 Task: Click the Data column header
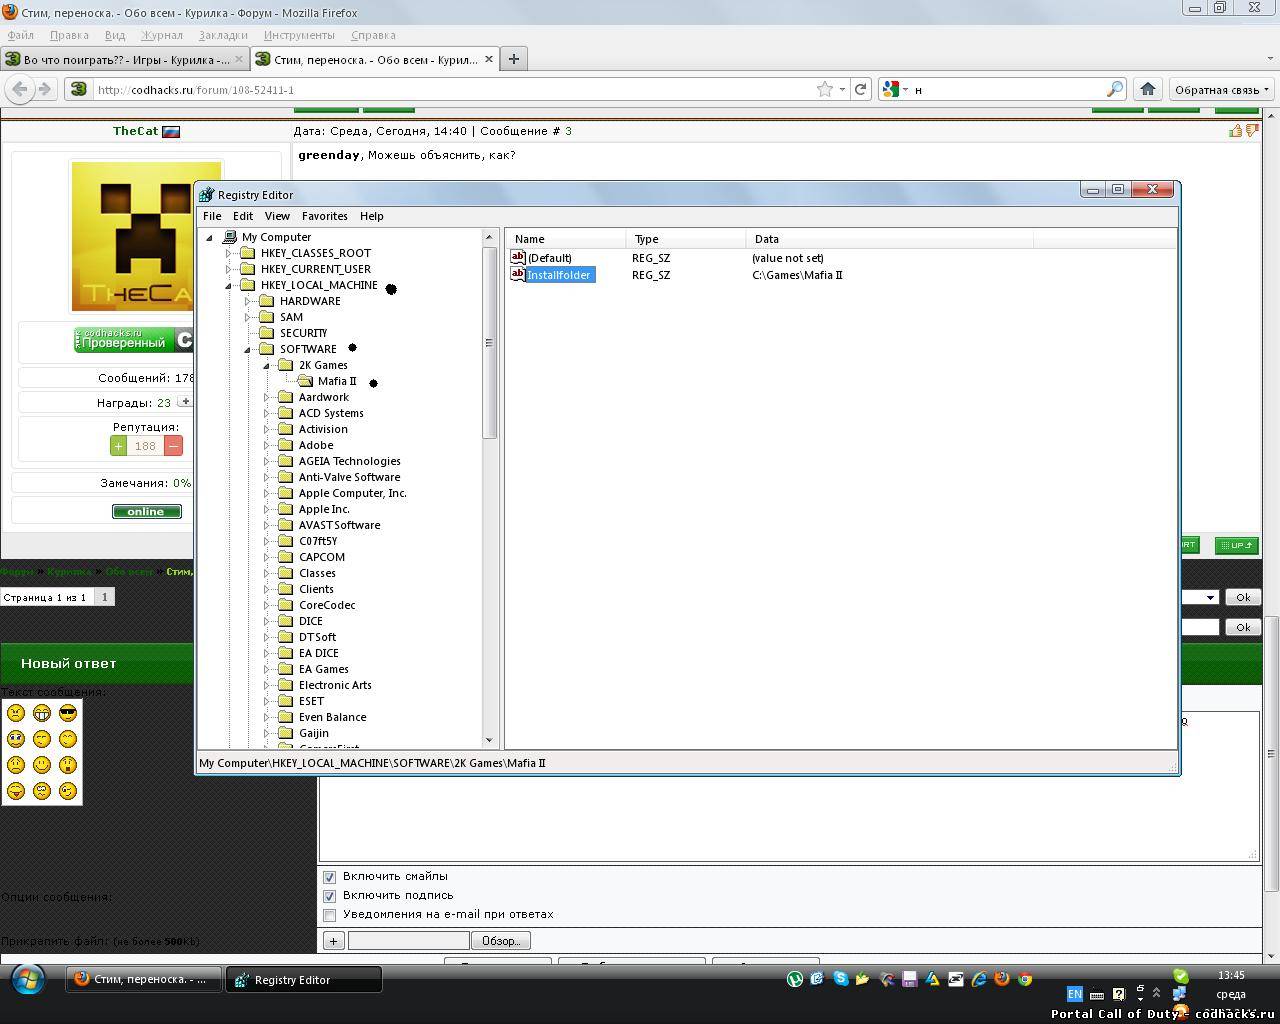tap(889, 239)
